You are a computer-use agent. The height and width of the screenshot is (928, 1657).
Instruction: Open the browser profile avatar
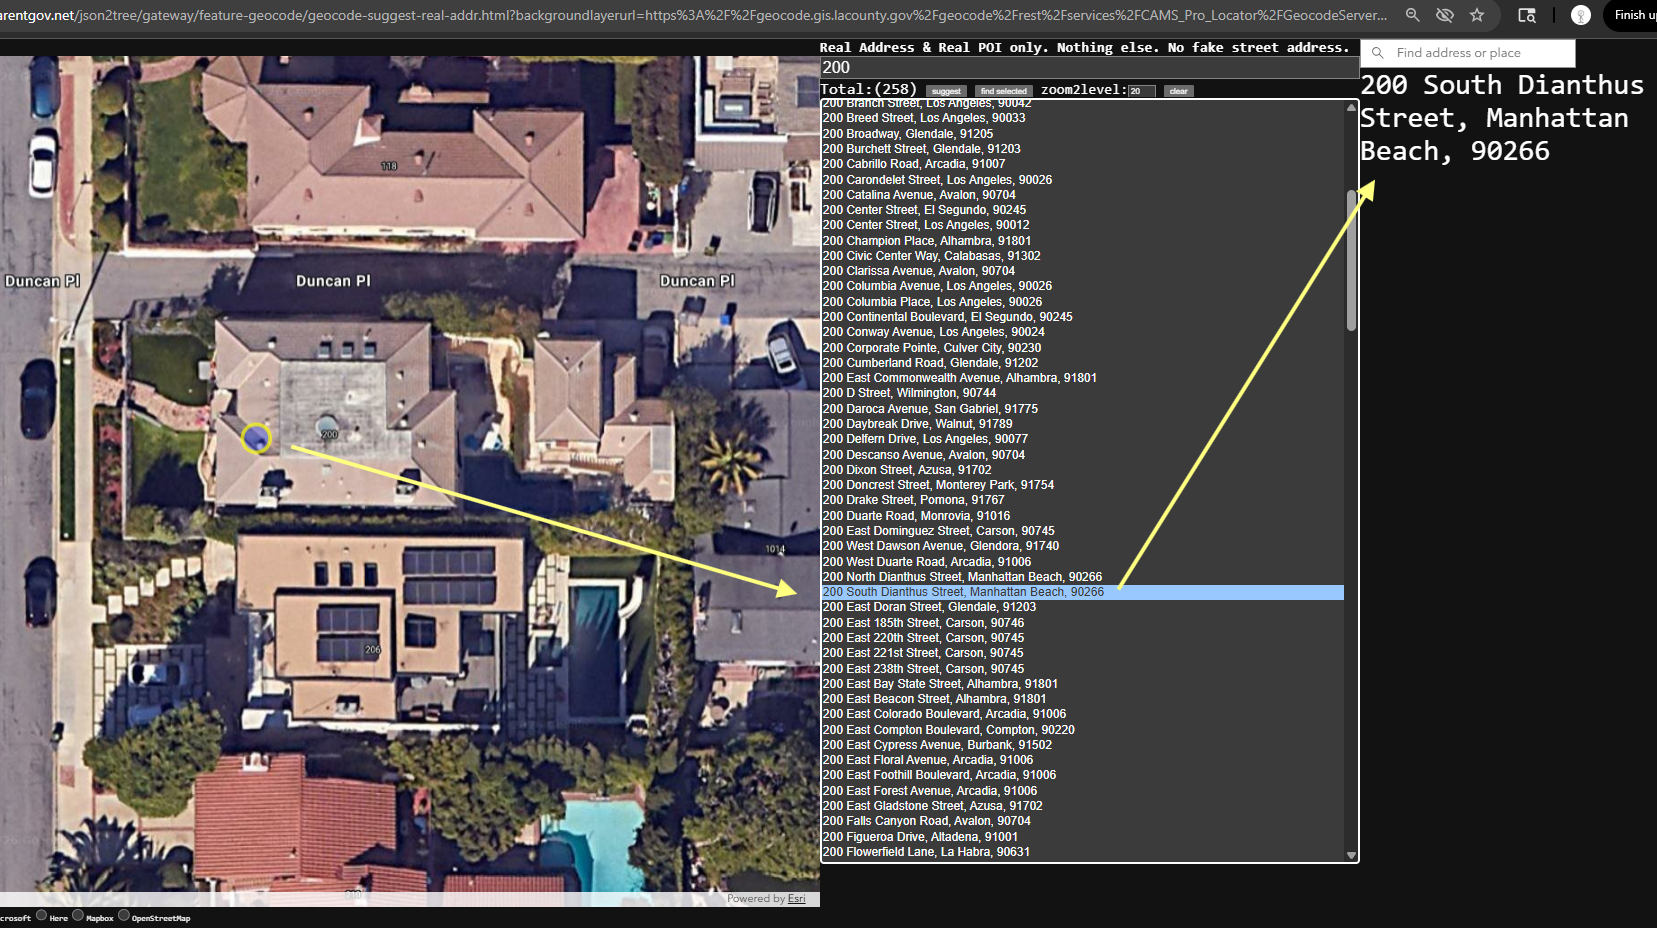[1581, 15]
